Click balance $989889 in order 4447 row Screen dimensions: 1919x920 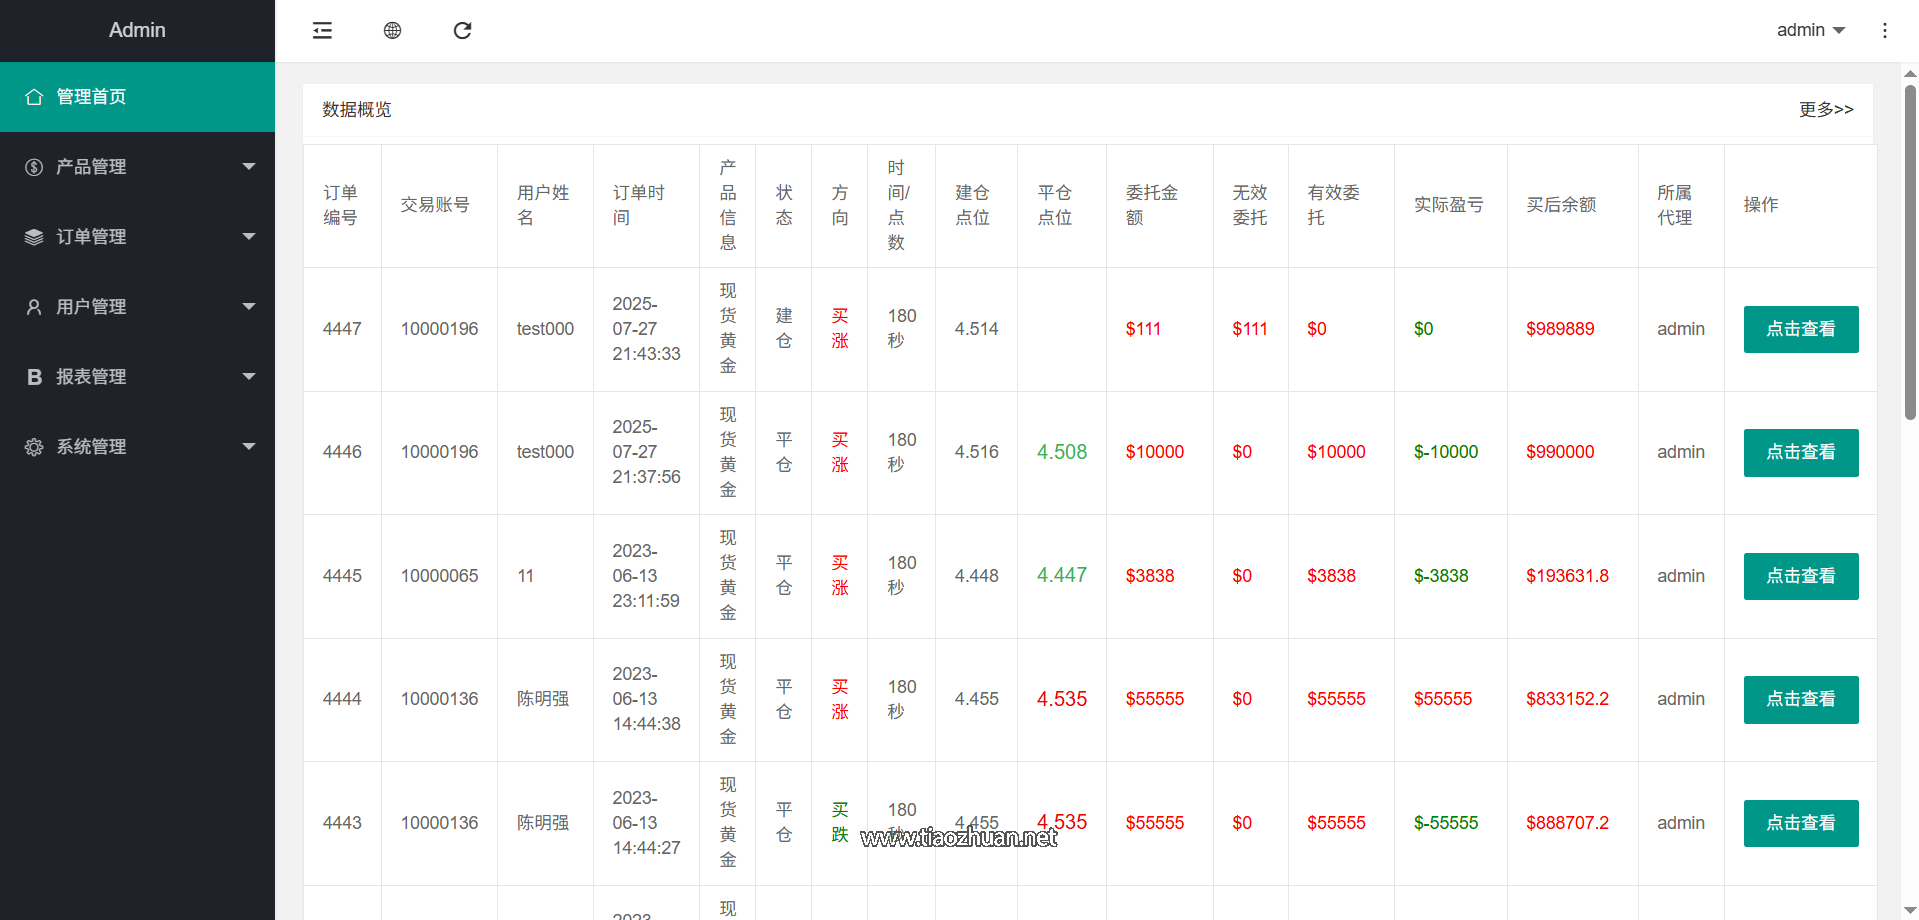click(1560, 329)
